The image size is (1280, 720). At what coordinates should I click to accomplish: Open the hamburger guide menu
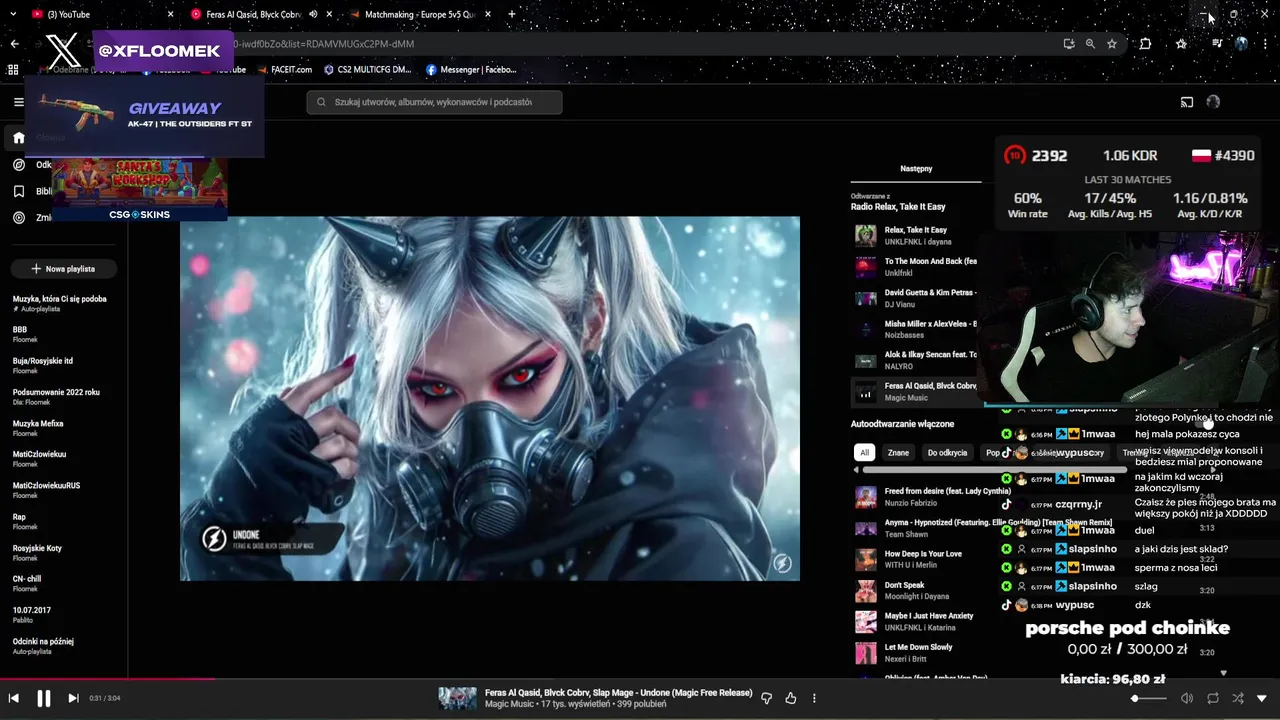(x=18, y=102)
